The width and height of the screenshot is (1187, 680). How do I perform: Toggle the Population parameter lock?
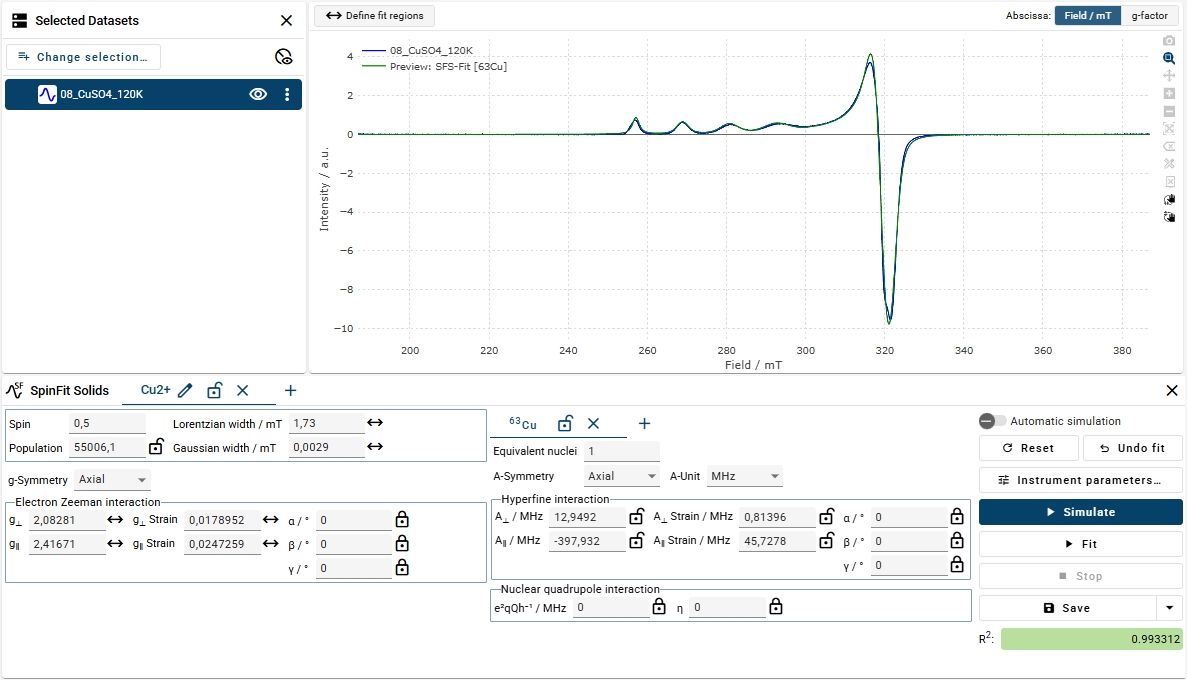click(156, 448)
